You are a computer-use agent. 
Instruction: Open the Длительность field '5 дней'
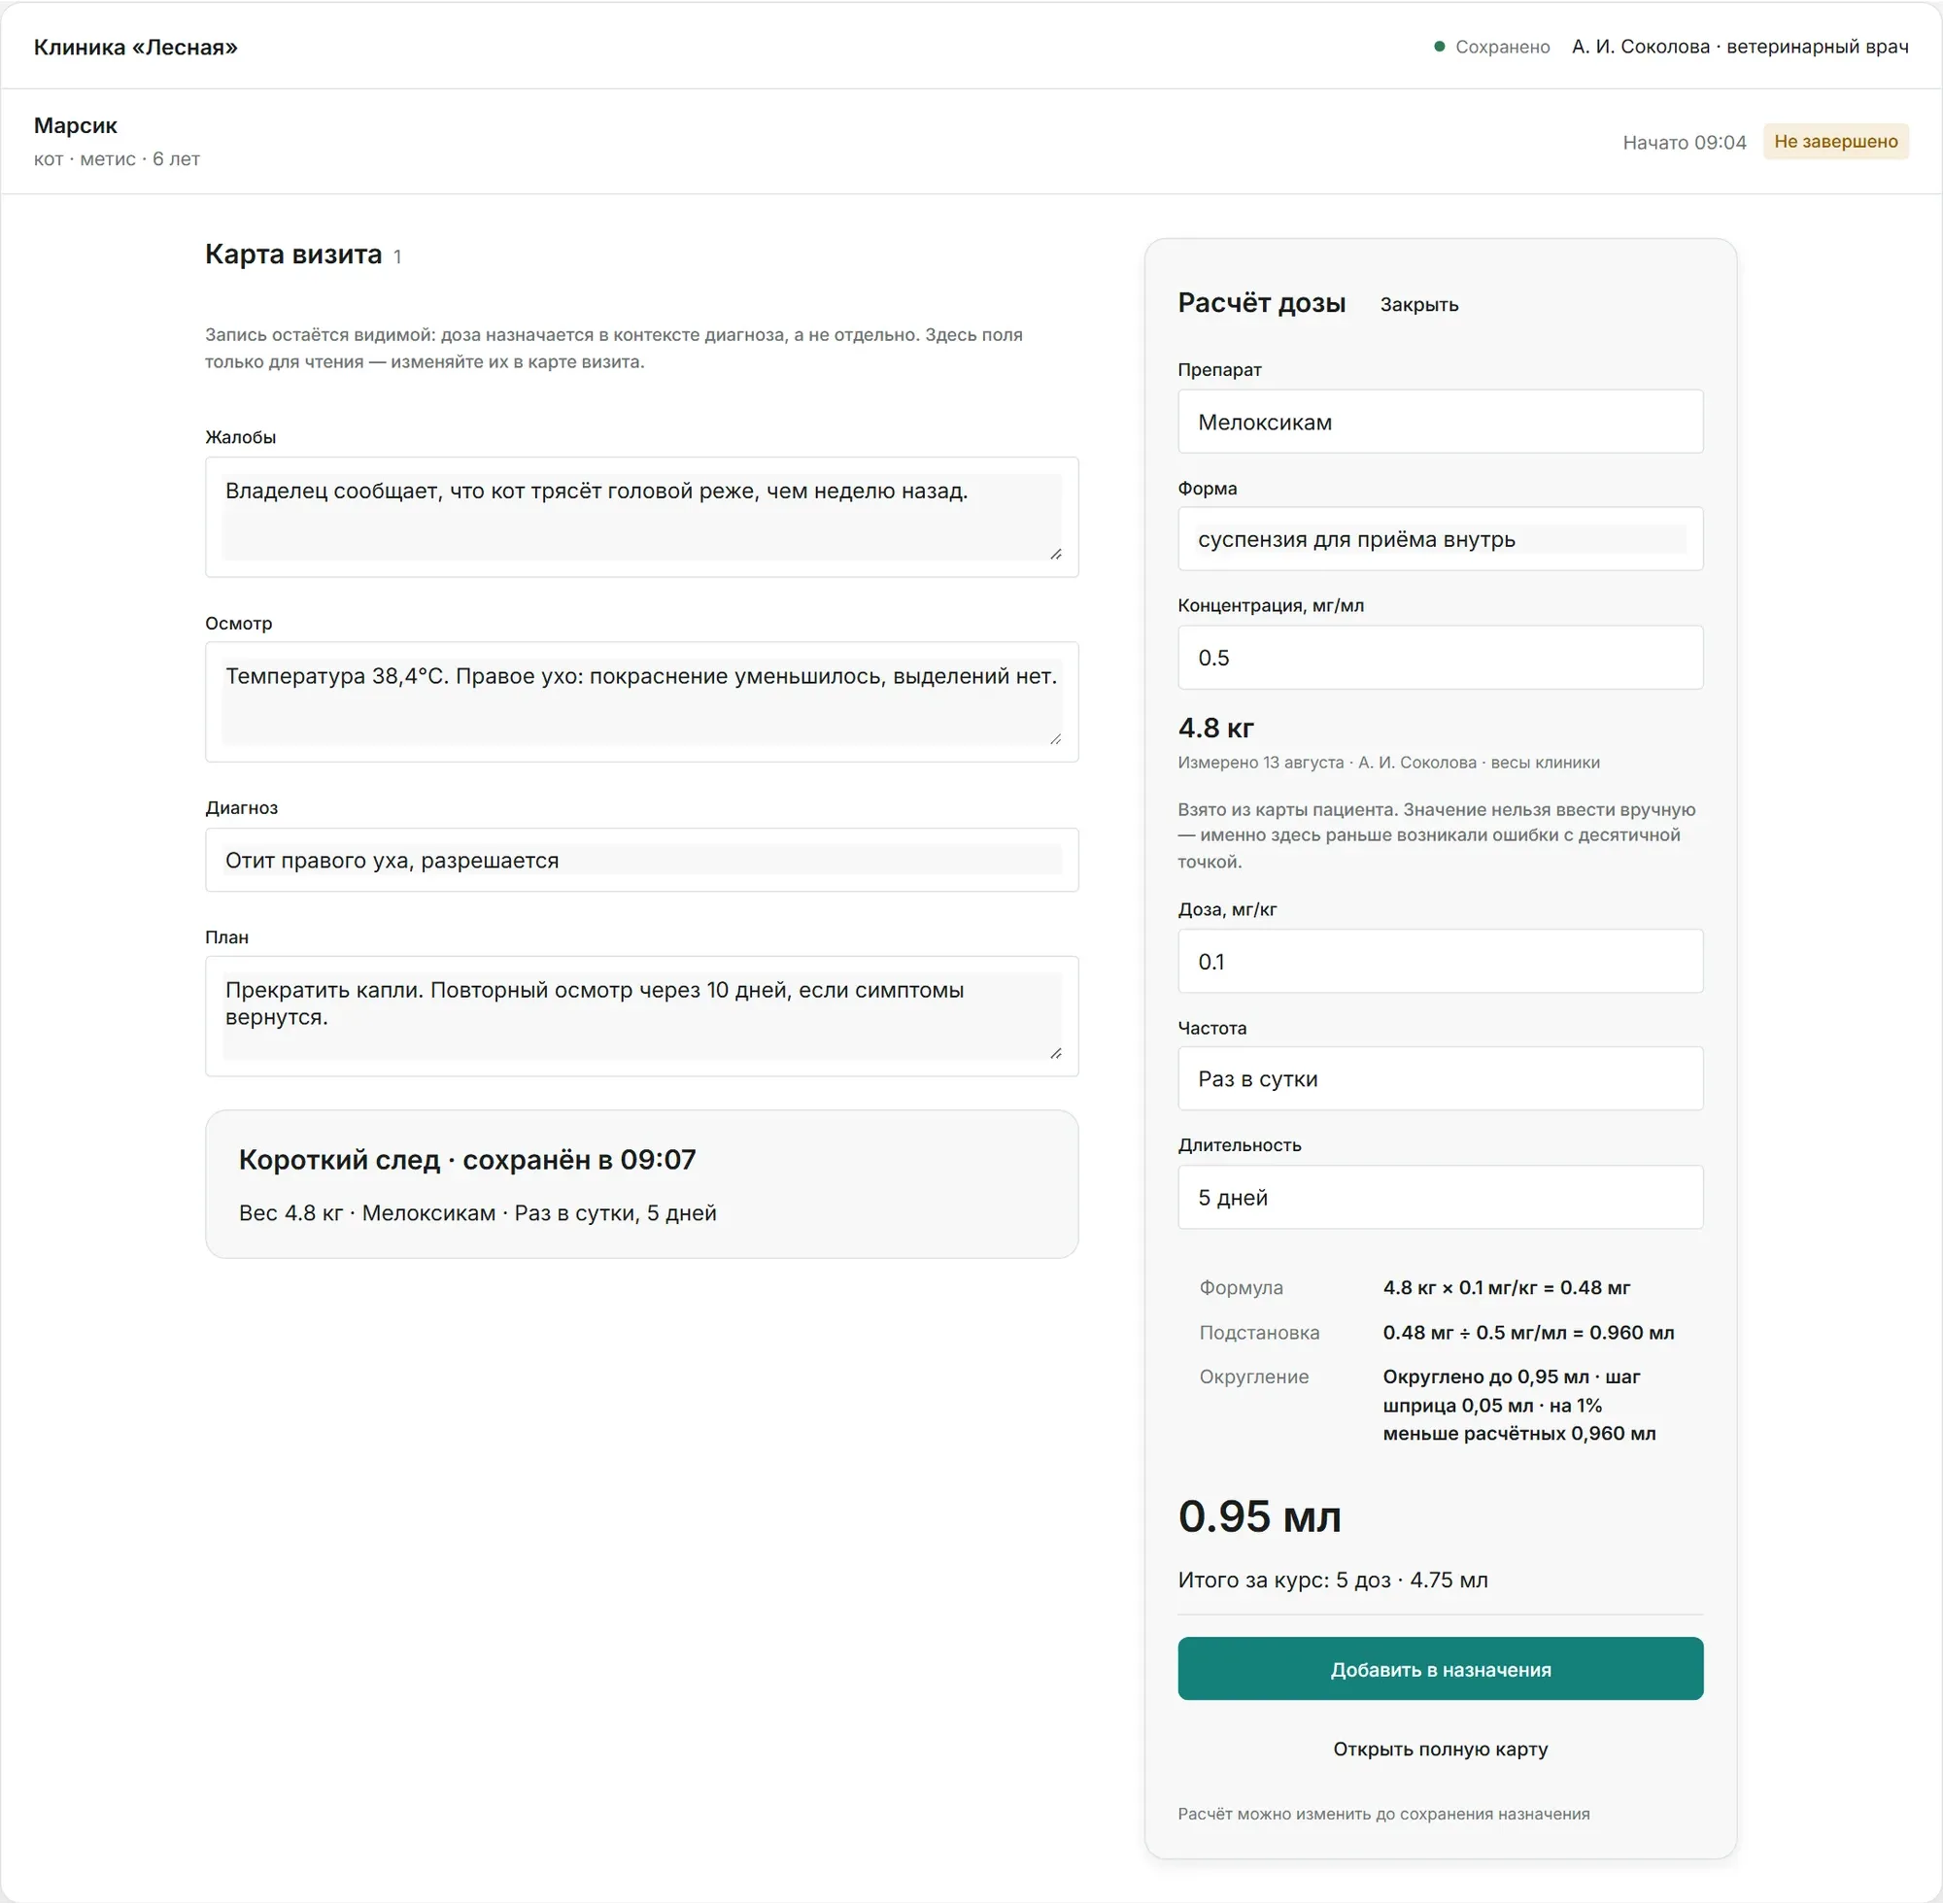tap(1440, 1197)
